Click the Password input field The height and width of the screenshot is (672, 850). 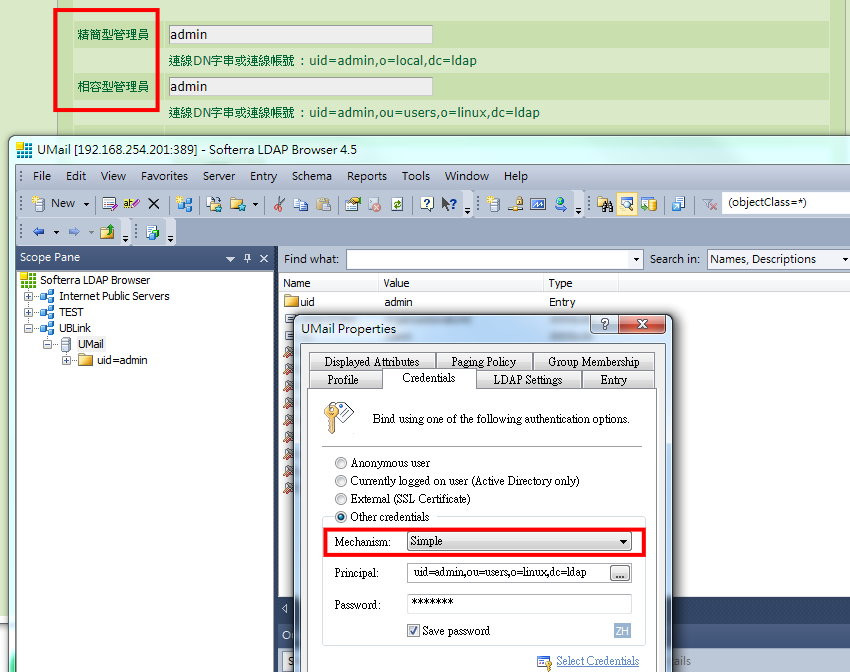tap(519, 603)
